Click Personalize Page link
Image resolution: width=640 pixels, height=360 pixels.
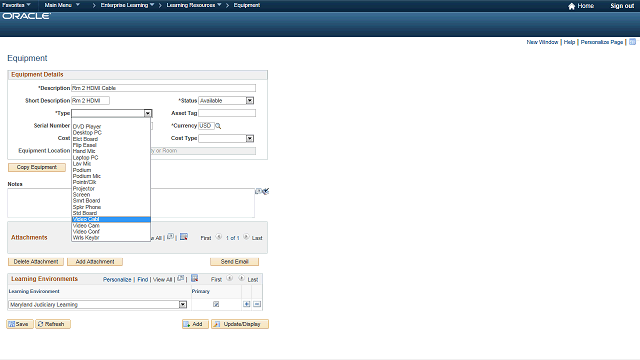[602, 42]
